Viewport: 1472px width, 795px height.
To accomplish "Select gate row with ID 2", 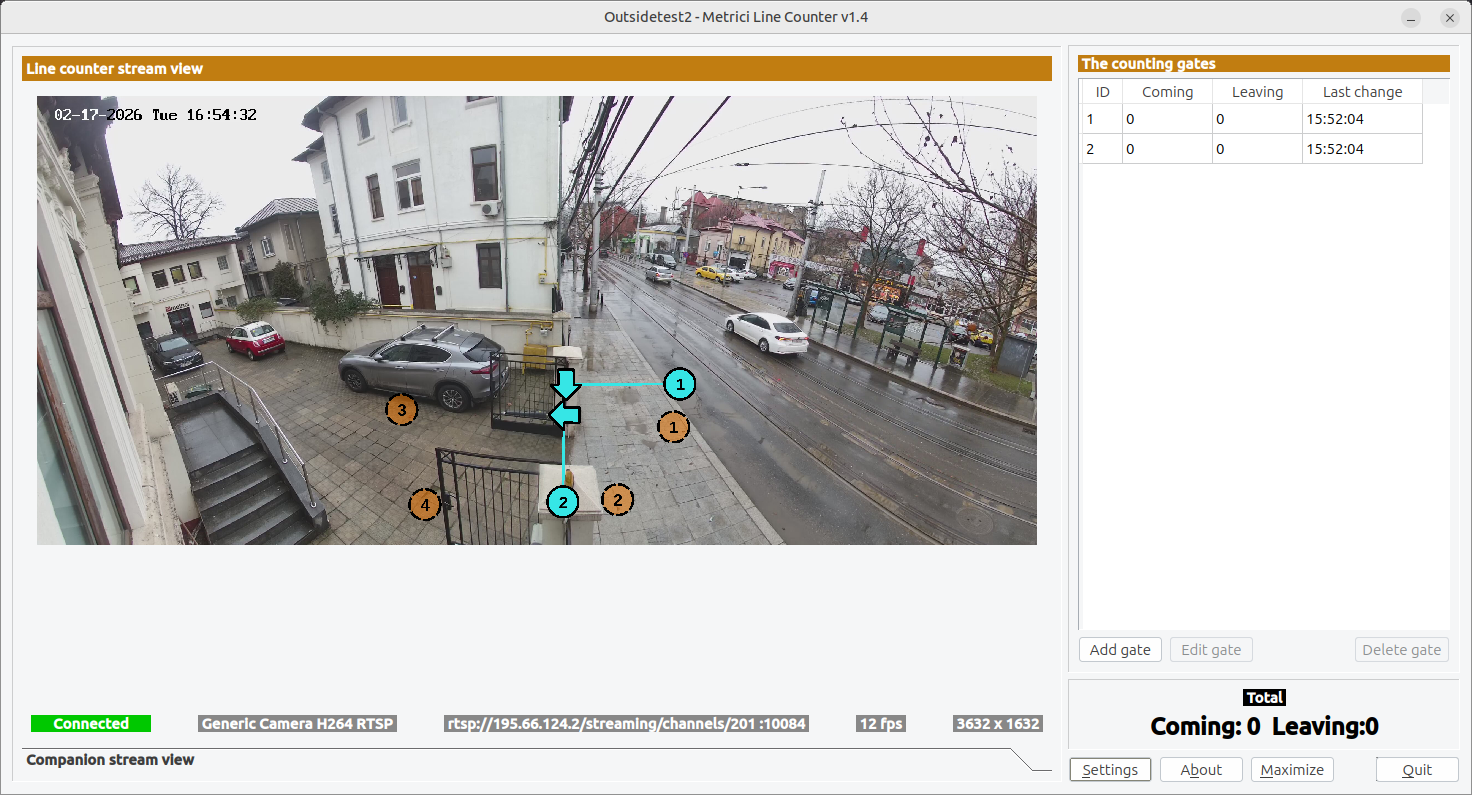I will [x=1252, y=149].
